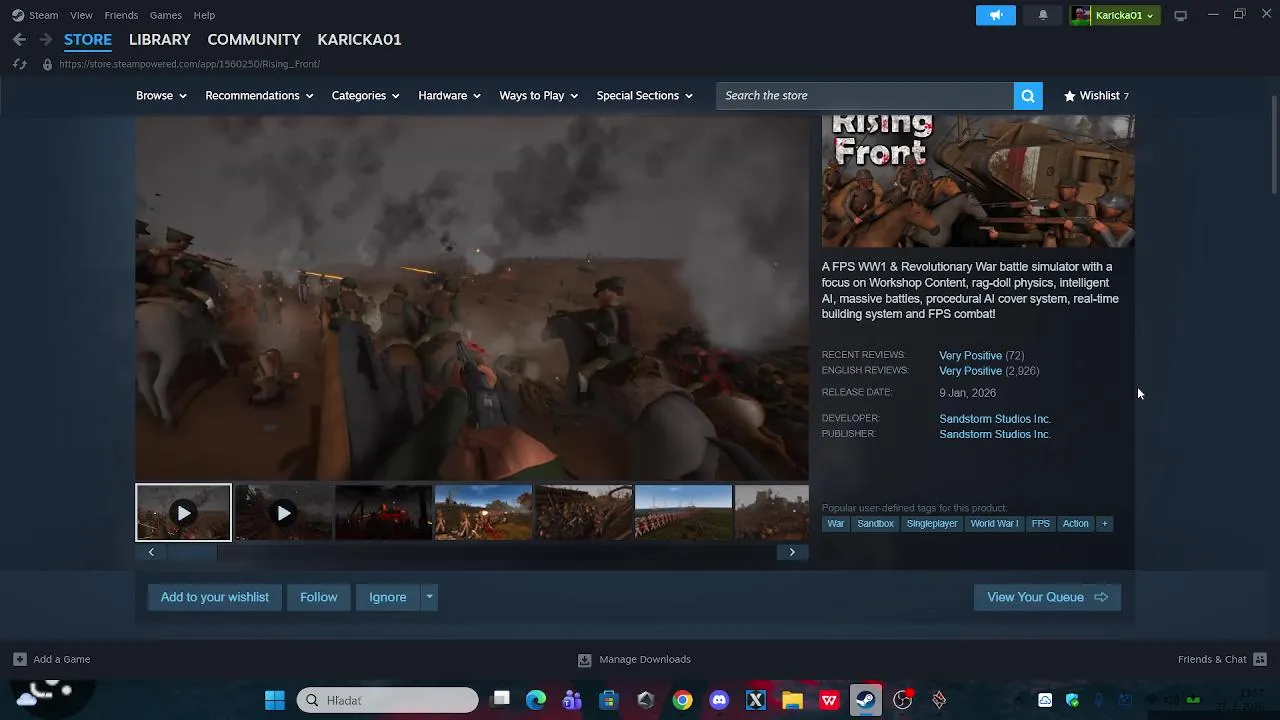Open the Help menu

[204, 15]
